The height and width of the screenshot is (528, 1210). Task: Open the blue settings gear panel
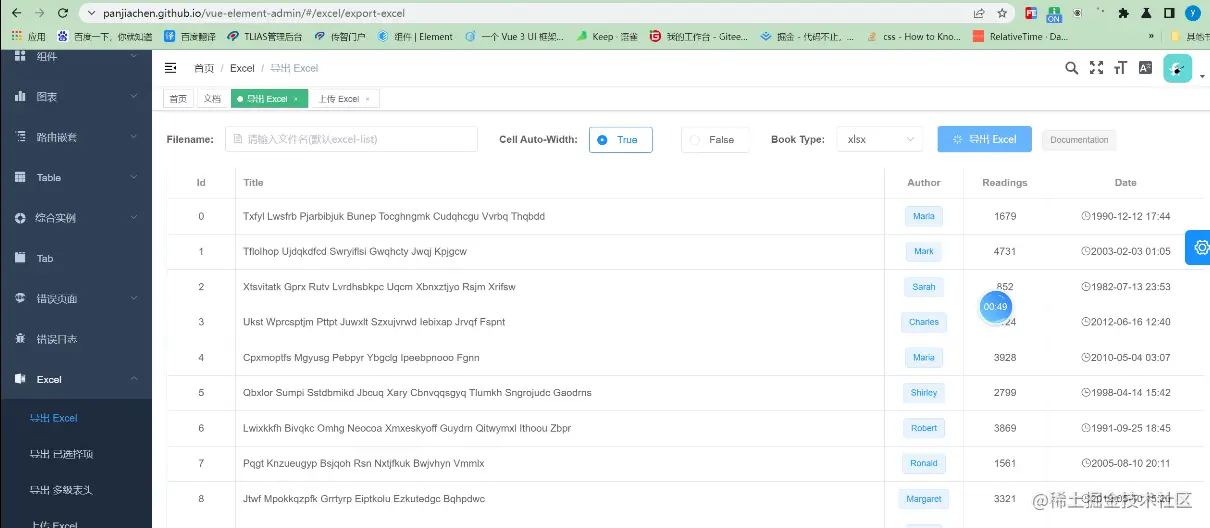point(1200,247)
